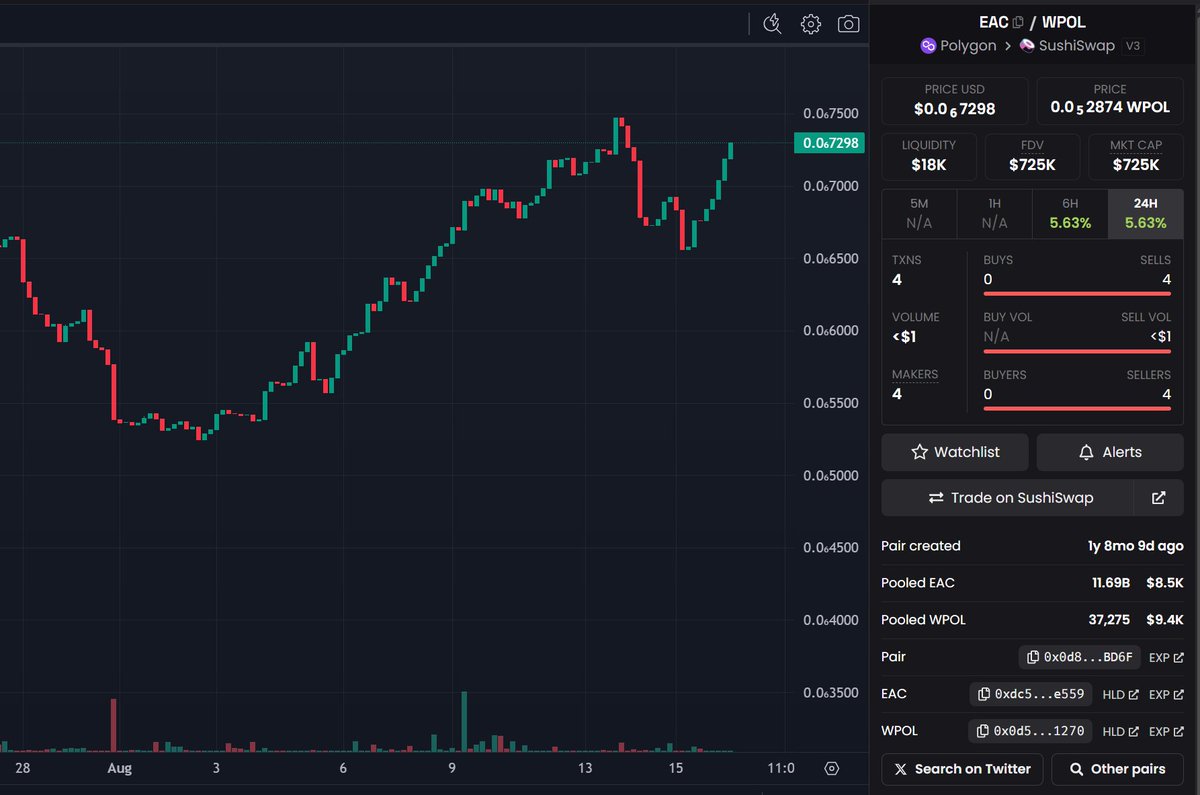Take a chart screenshot with the camera icon
Image resolution: width=1200 pixels, height=795 pixels.
click(x=848, y=24)
